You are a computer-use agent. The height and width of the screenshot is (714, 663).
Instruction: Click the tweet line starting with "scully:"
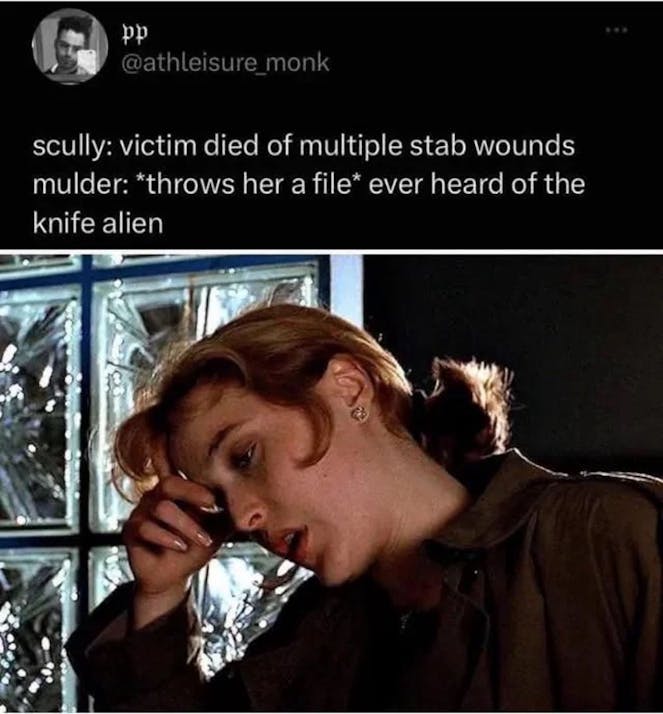(x=303, y=146)
